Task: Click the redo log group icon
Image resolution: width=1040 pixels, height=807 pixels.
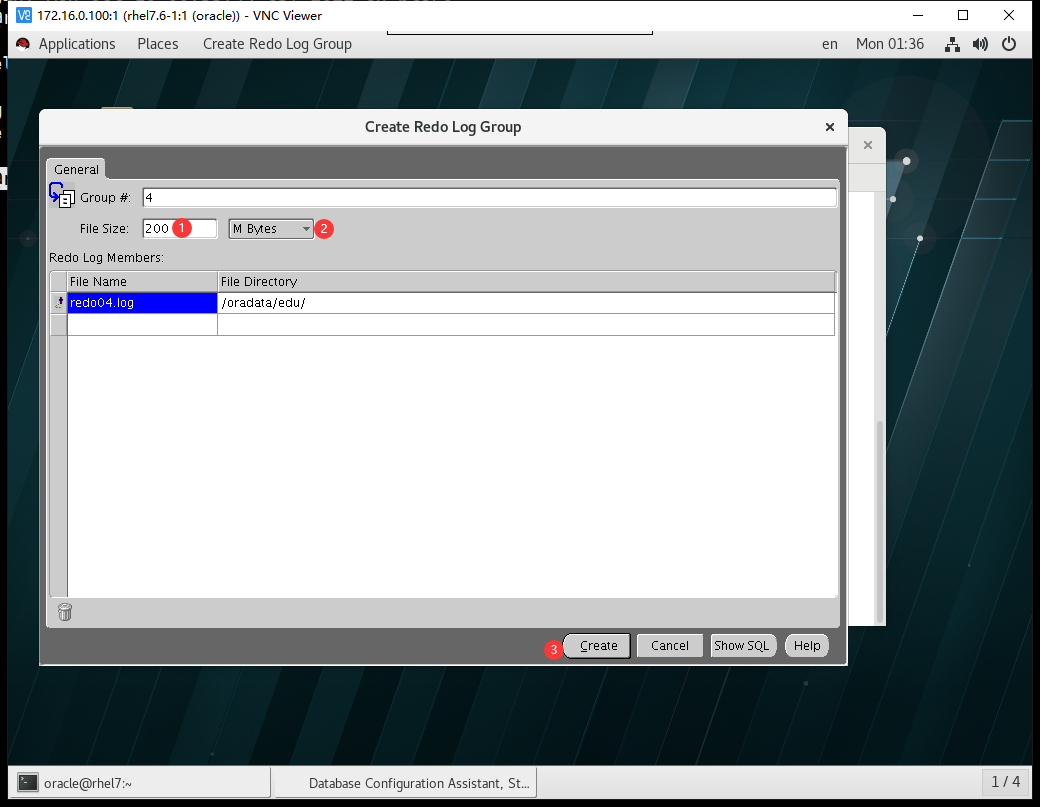Action: [x=62, y=195]
